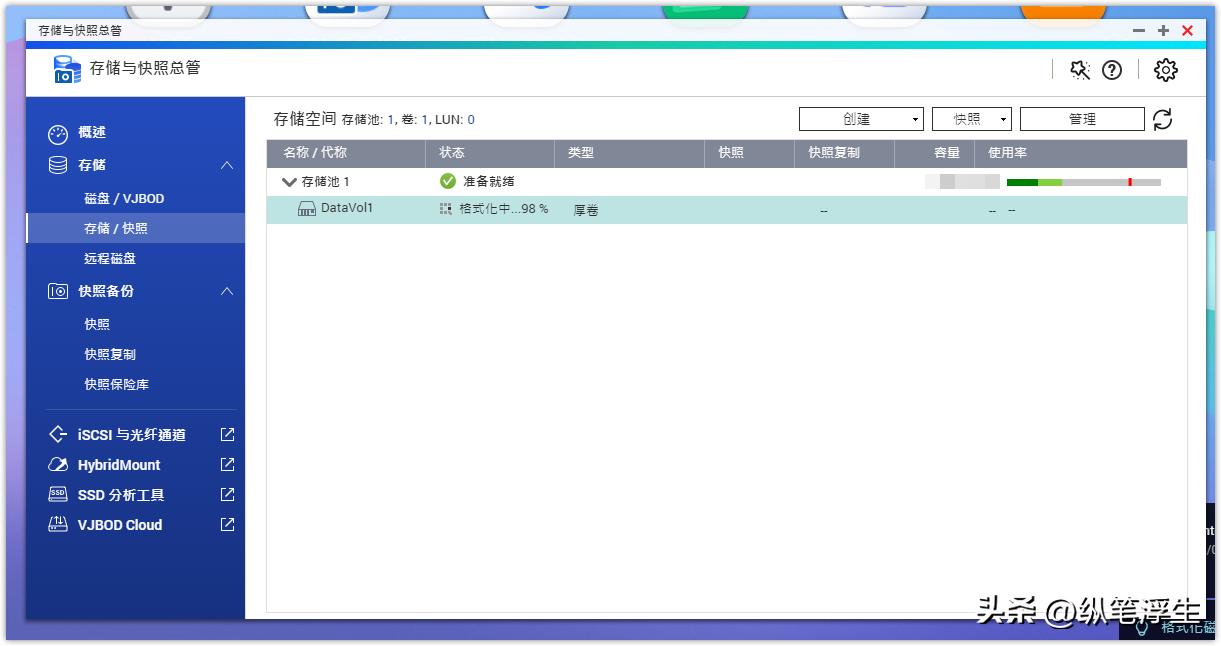Collapse the 存储 sidebar section chevron
This screenshot has height=646, width=1221.
227,165
